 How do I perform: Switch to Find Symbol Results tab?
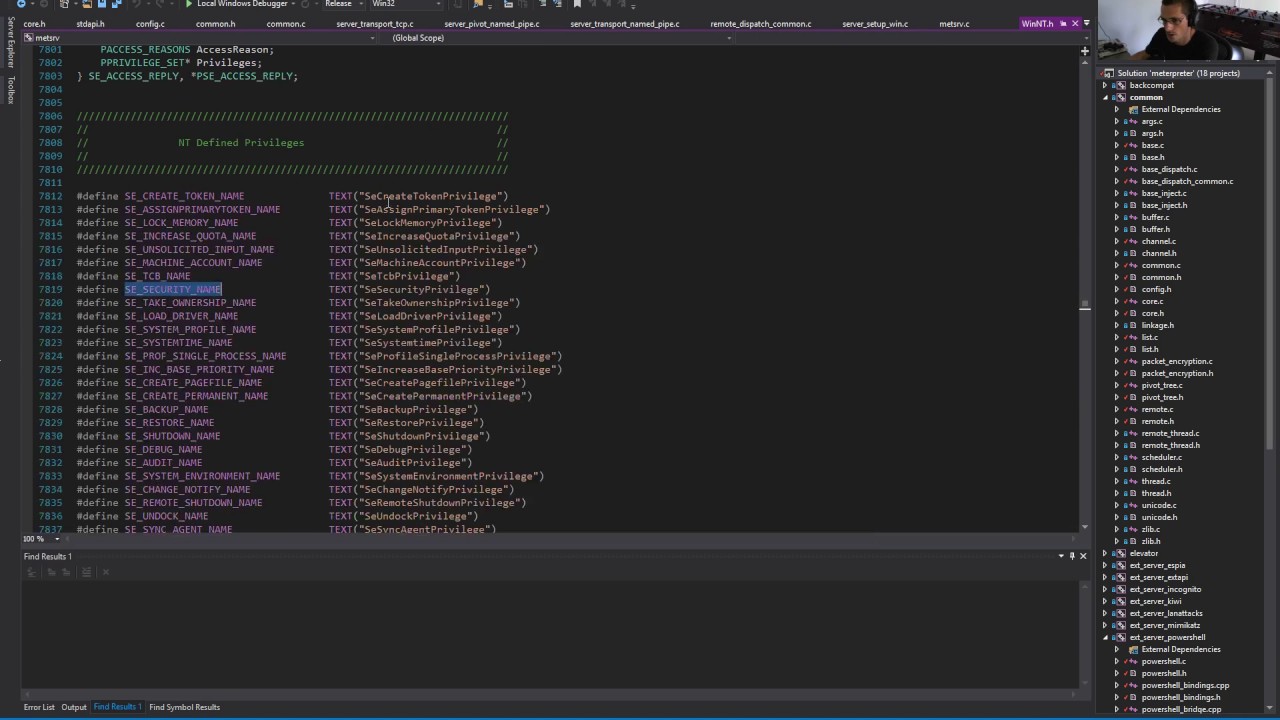[x=184, y=707]
